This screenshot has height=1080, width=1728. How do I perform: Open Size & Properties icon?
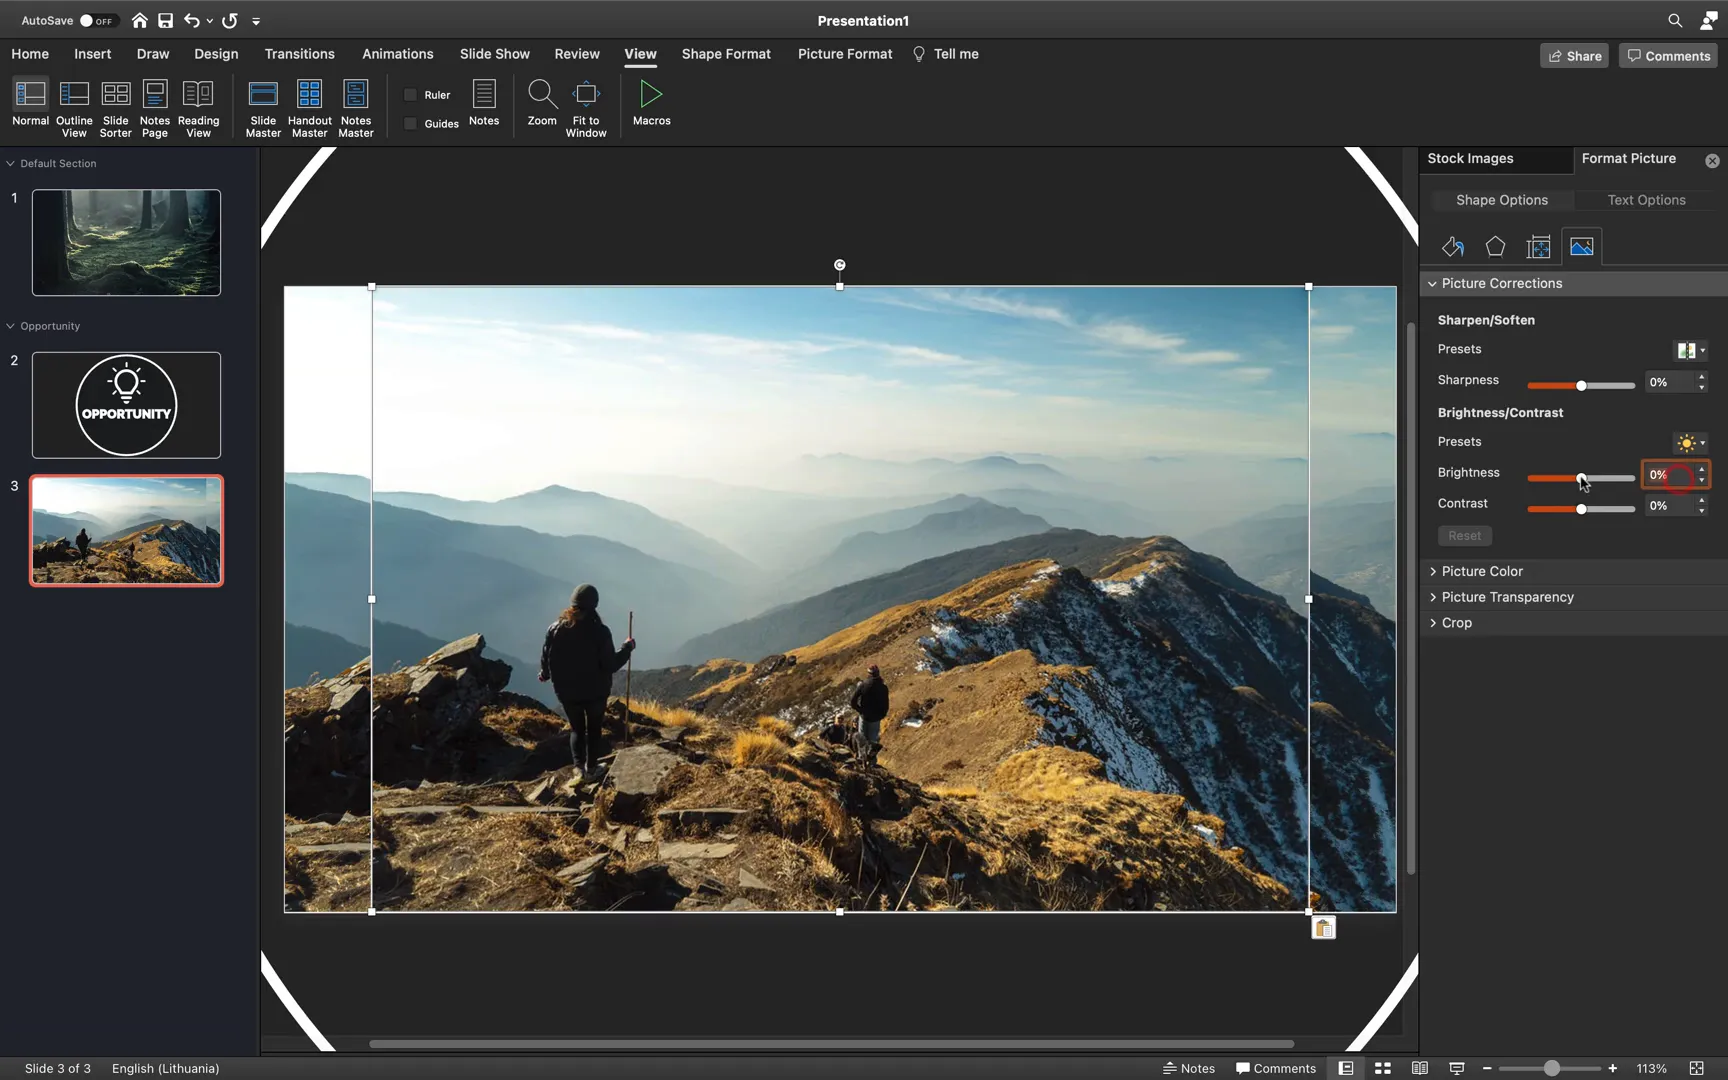click(x=1538, y=247)
